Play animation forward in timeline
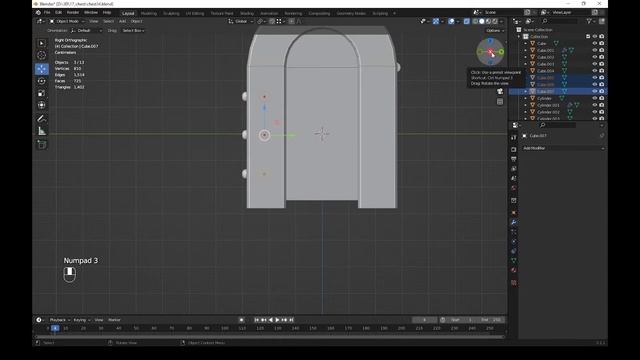Image resolution: width=640 pixels, height=360 pixels. click(x=277, y=320)
